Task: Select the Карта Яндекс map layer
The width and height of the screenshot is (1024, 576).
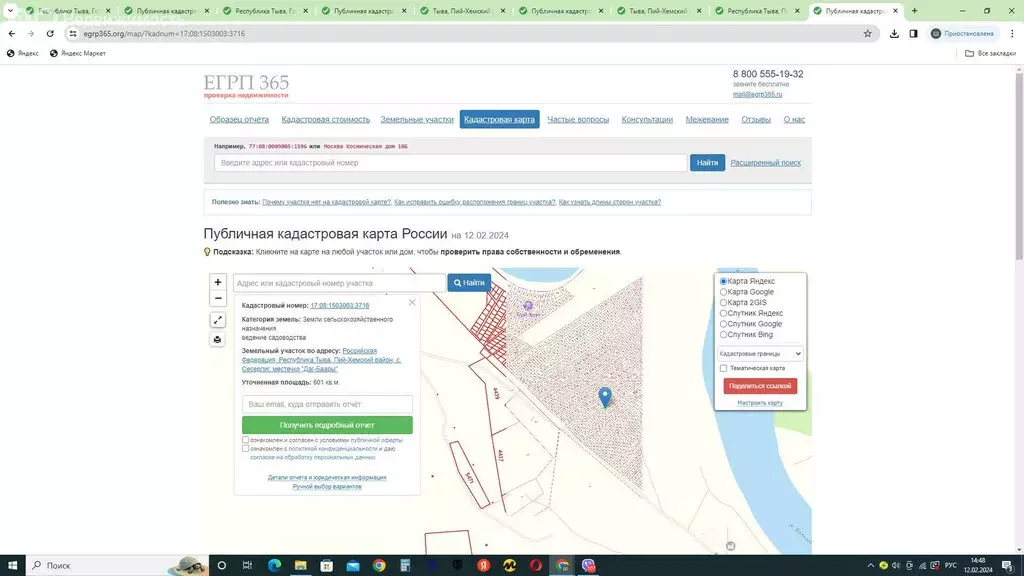Action: [x=724, y=281]
